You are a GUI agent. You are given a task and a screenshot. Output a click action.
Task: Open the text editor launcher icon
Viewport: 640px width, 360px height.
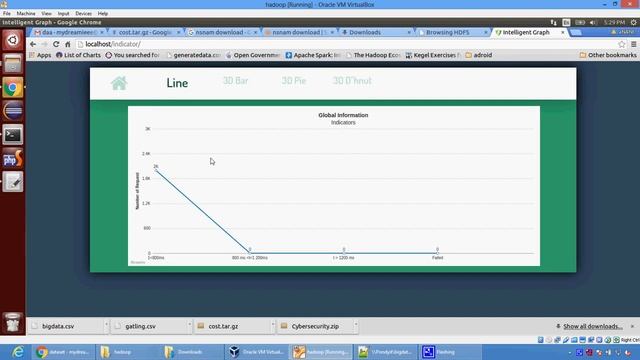tap(13, 182)
